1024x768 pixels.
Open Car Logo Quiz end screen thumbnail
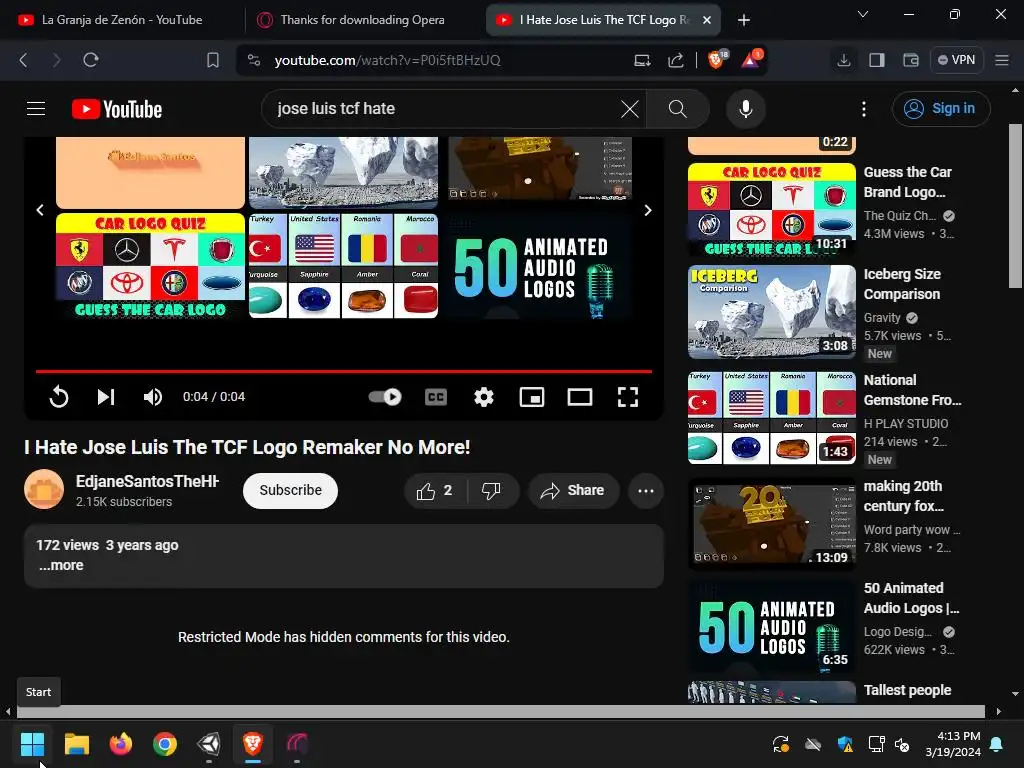[x=150, y=266]
